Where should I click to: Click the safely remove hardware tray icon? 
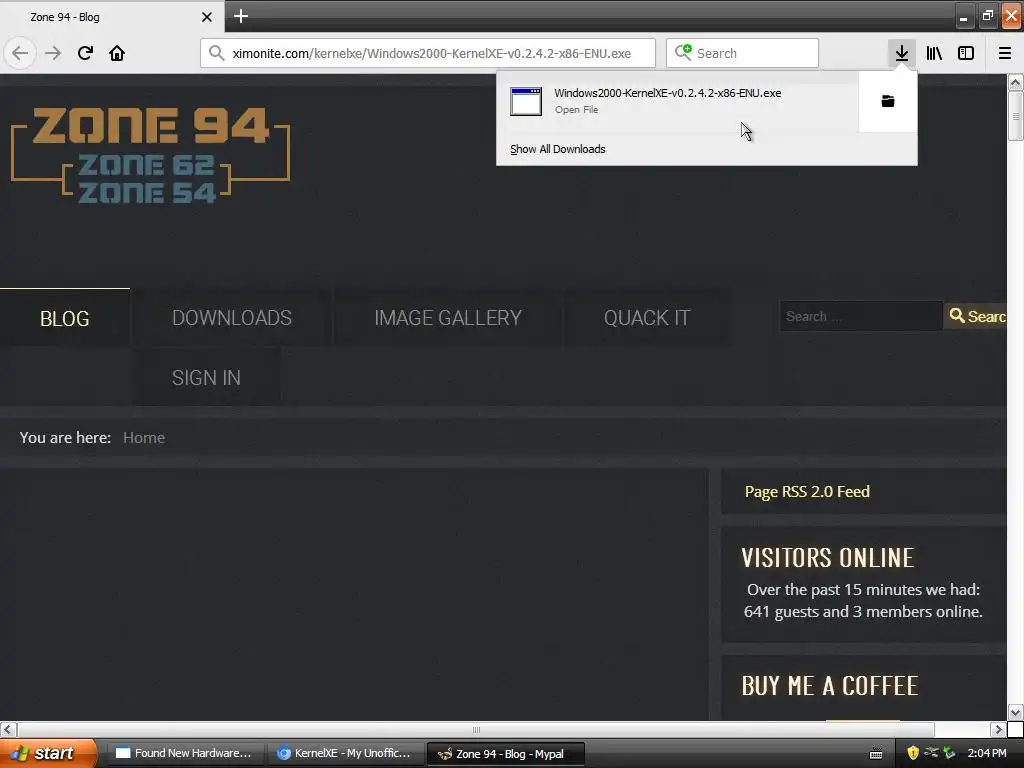949,753
